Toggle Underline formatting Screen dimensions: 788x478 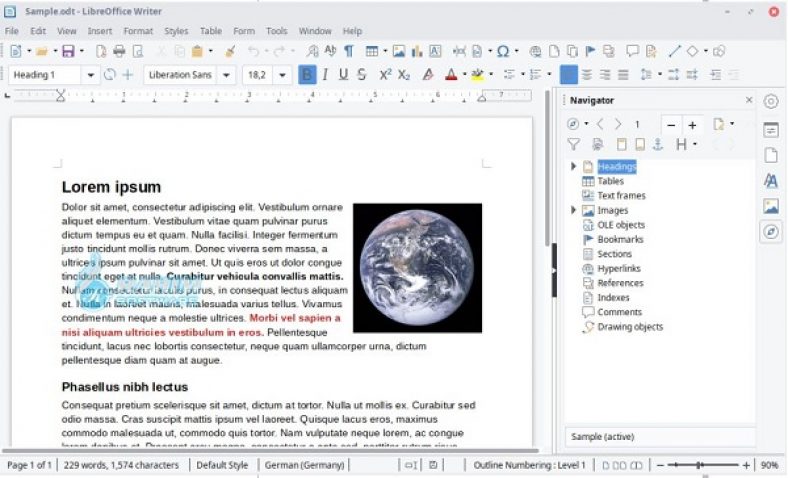click(344, 75)
